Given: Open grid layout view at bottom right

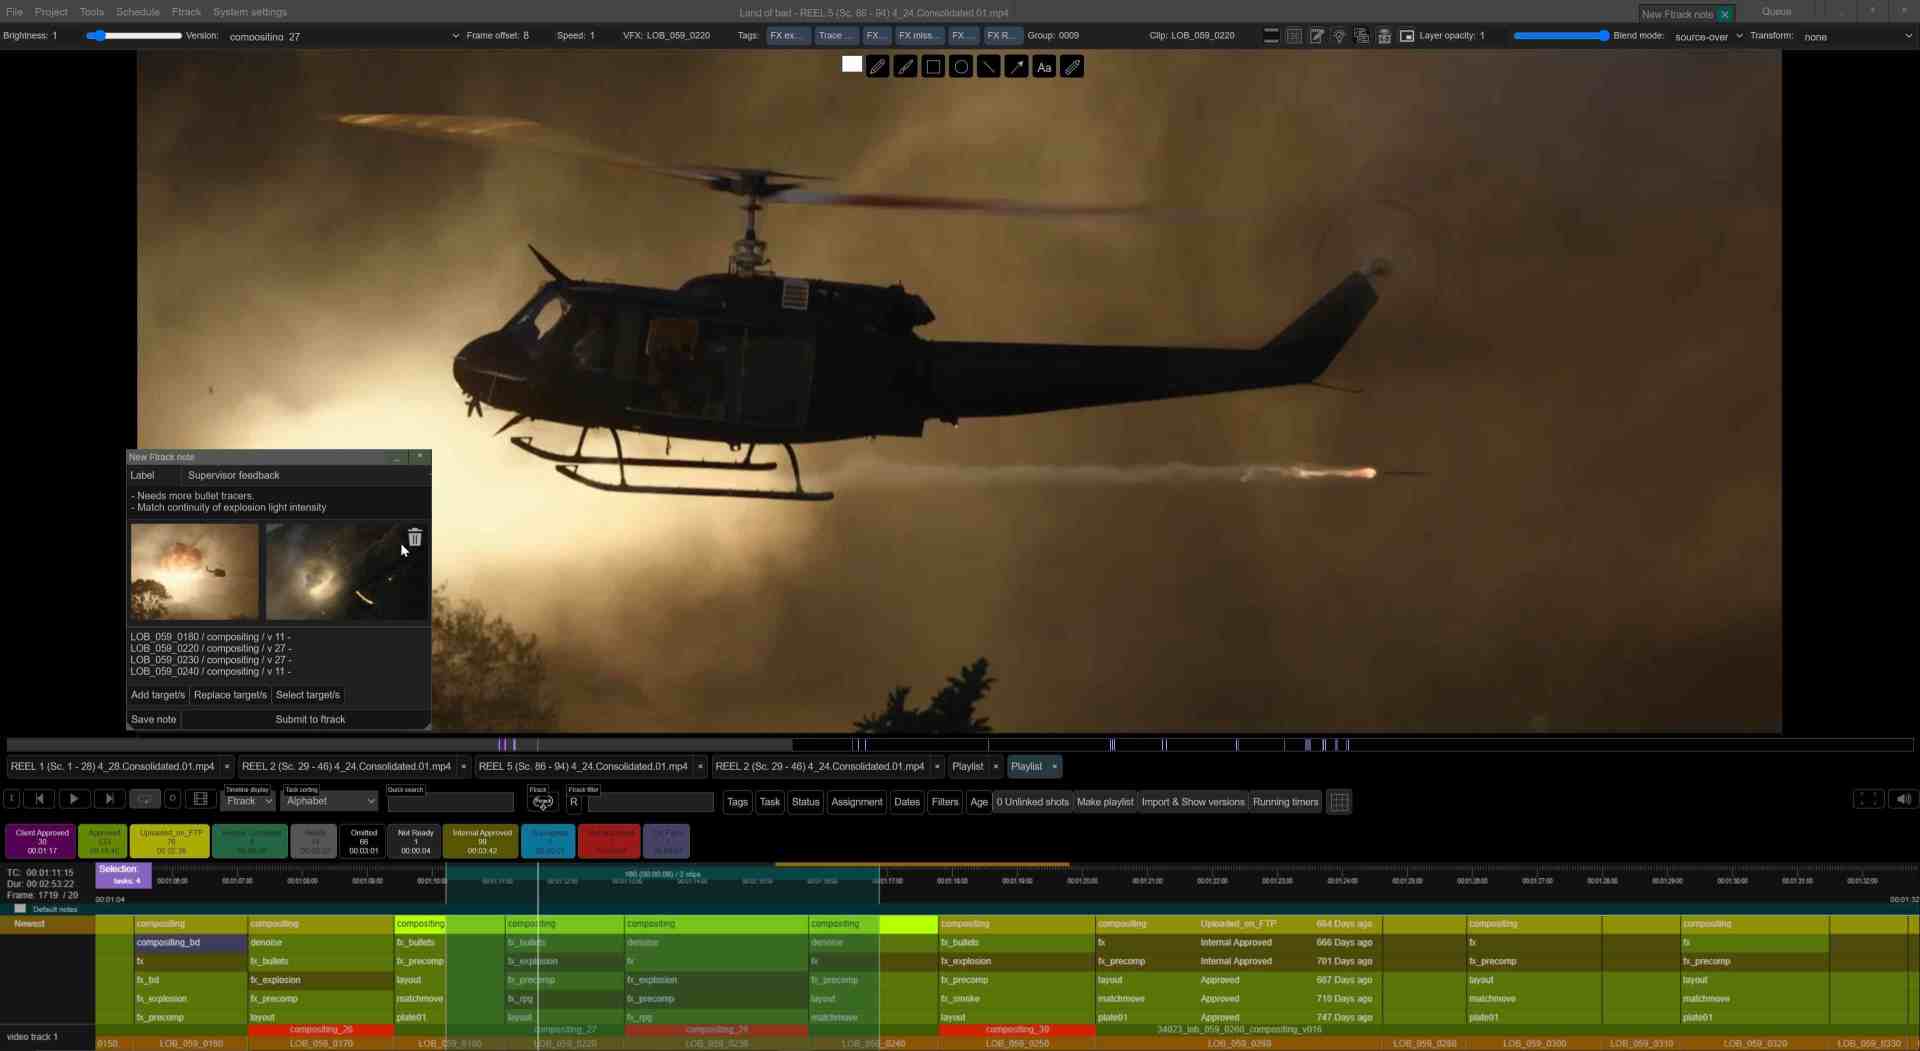Looking at the screenshot, I should coord(1339,801).
